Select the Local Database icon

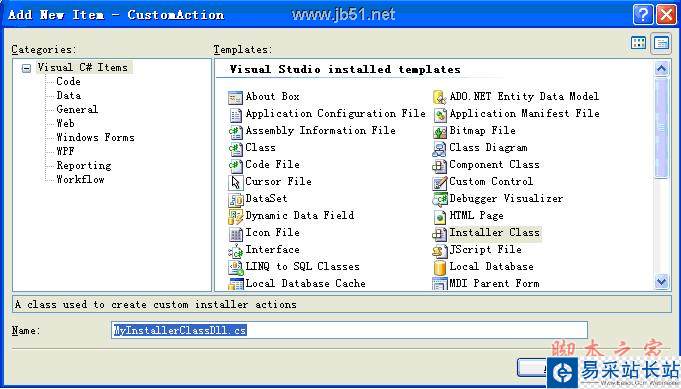[439, 267]
